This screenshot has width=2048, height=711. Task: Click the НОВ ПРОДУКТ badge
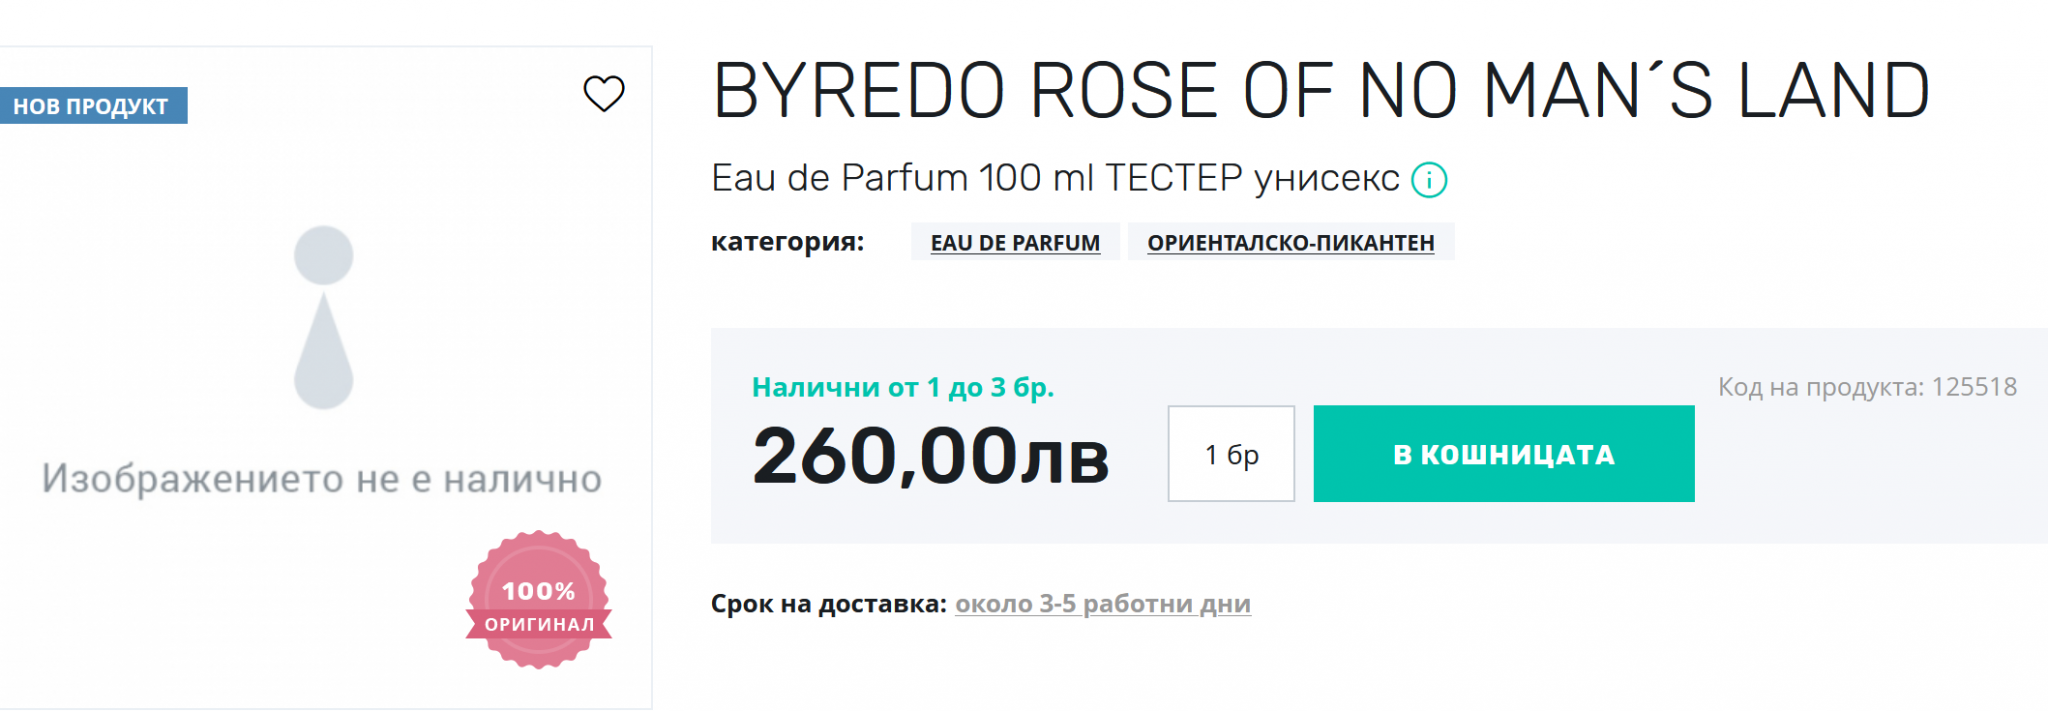click(x=92, y=106)
